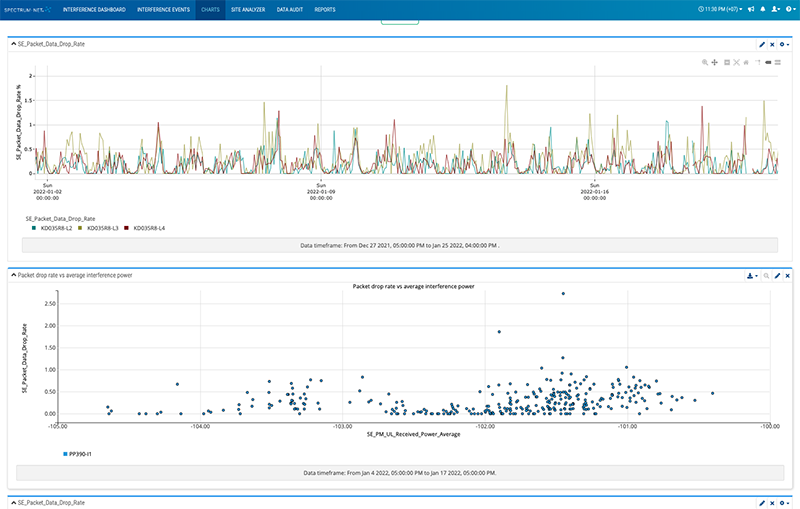Click the -102.00 x-axis tick label
Viewport: 800px width, 509px height.
point(485,426)
